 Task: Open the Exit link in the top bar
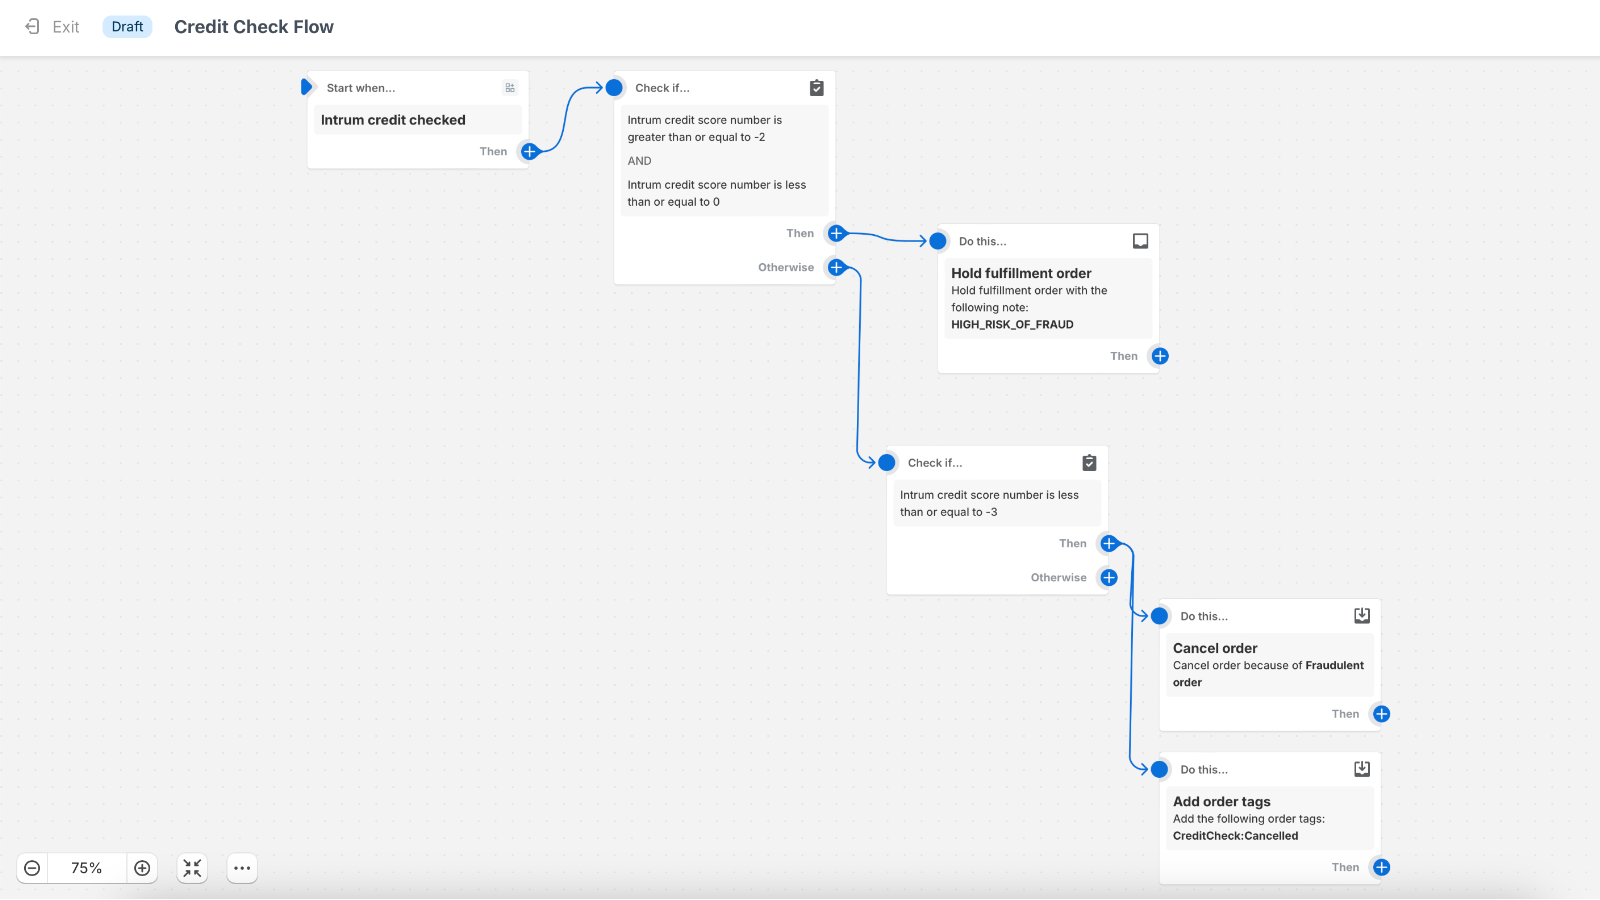point(64,27)
